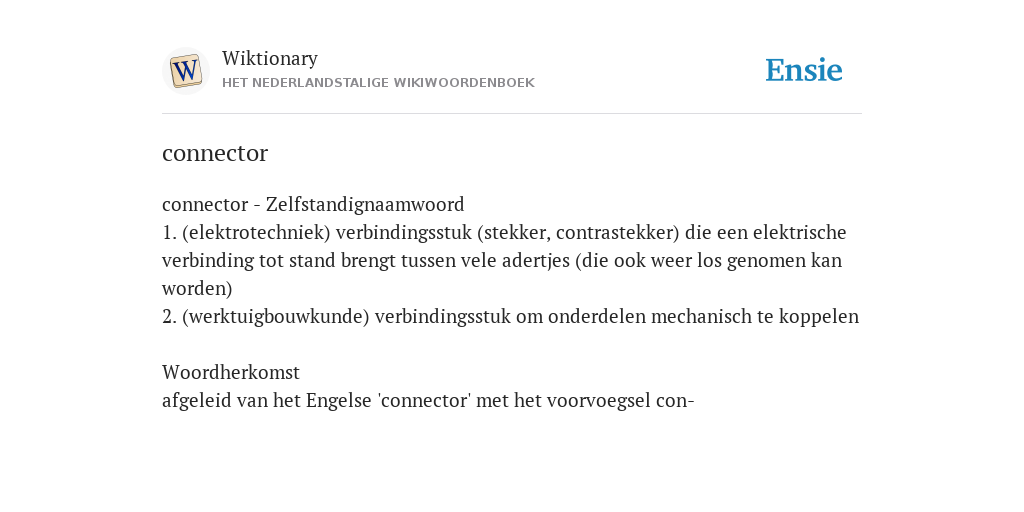
Task: Click the word '(elektrotechniek)' in definition one
Action: point(256,232)
